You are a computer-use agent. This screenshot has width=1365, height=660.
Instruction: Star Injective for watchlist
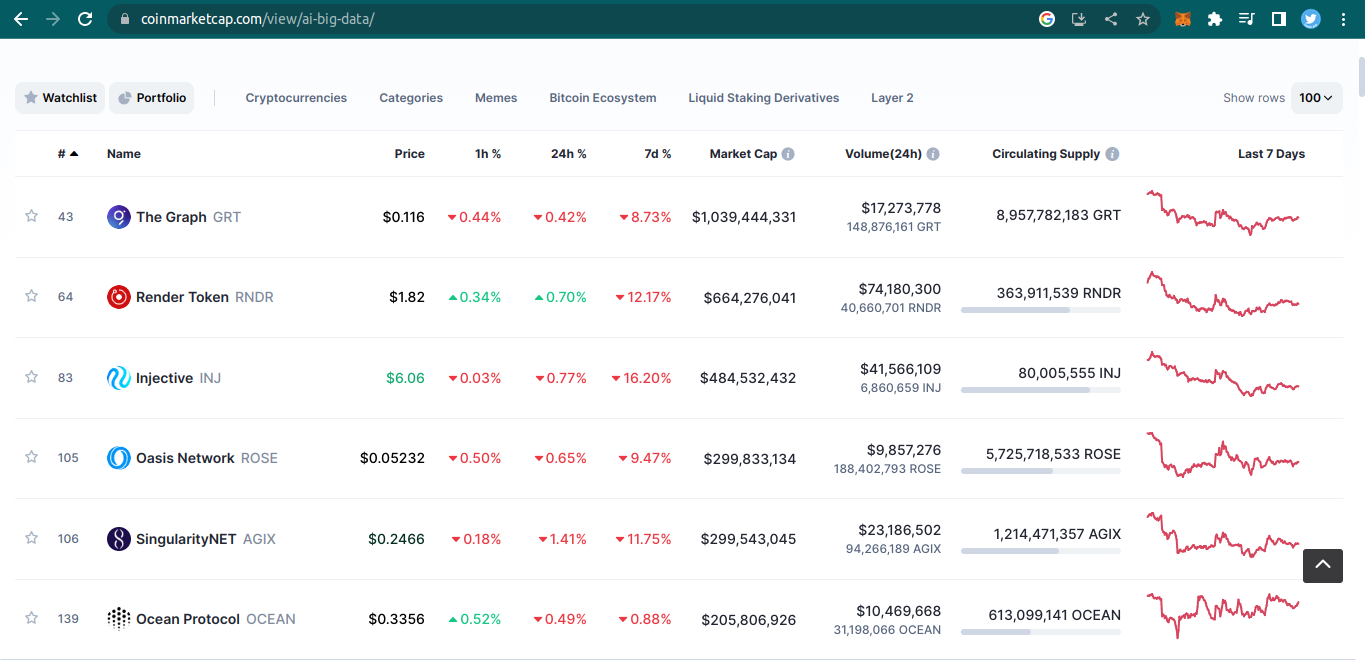31,377
